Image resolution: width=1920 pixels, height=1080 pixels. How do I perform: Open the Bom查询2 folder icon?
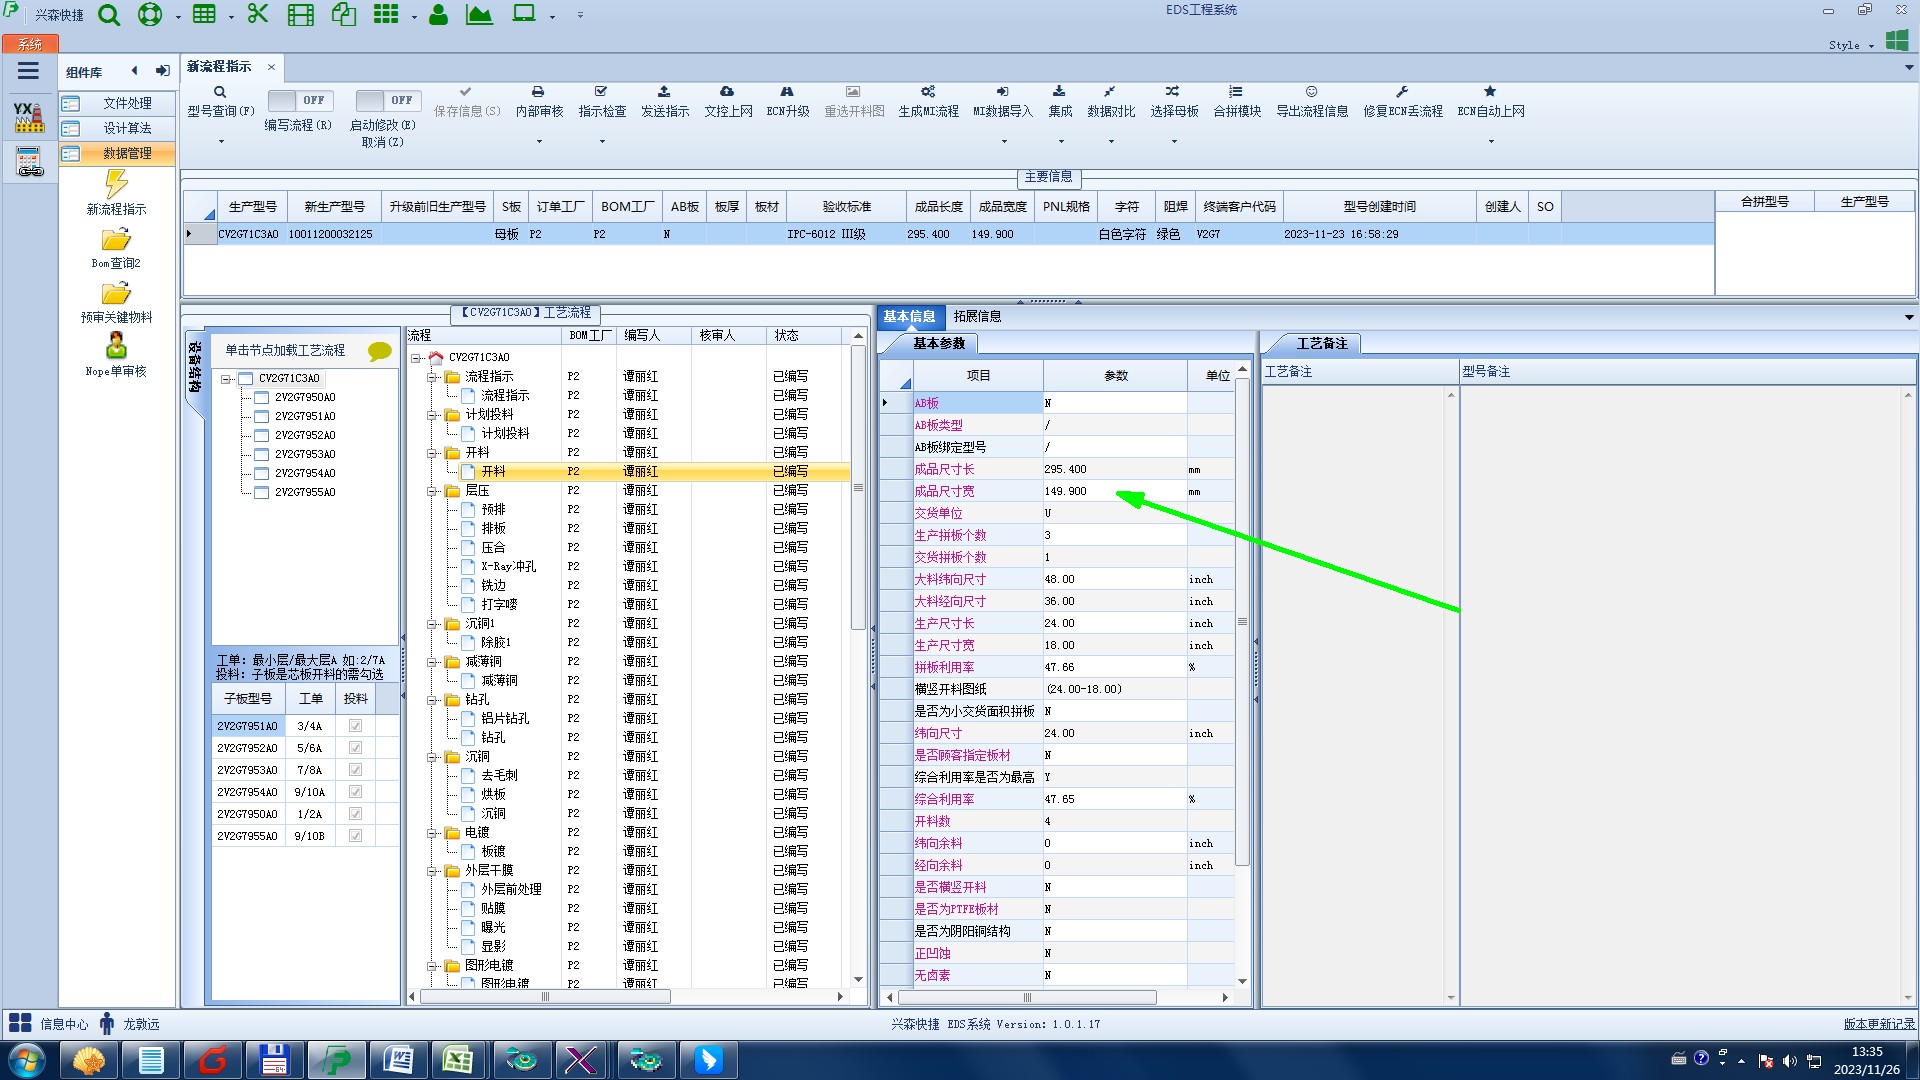click(x=116, y=241)
